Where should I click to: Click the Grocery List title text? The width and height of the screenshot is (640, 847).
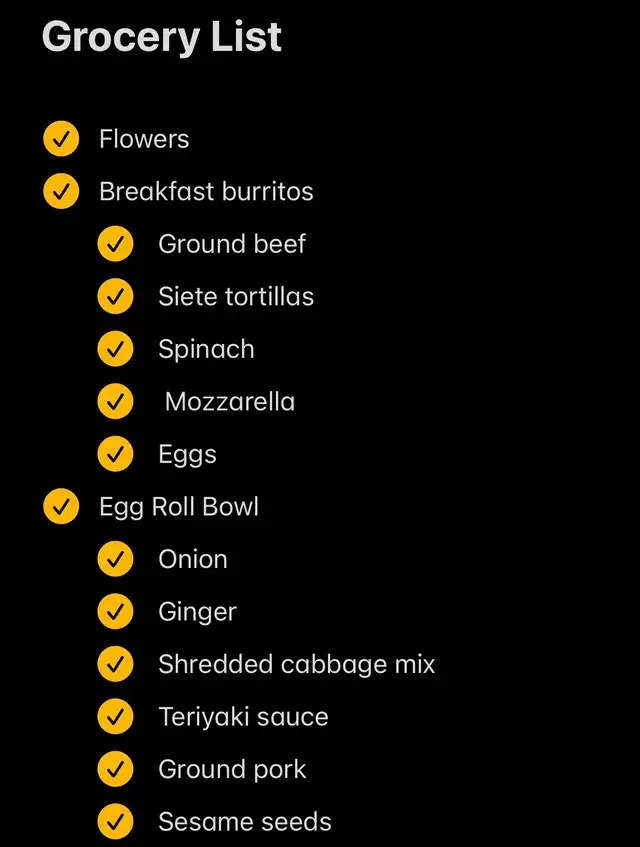[x=162, y=38]
